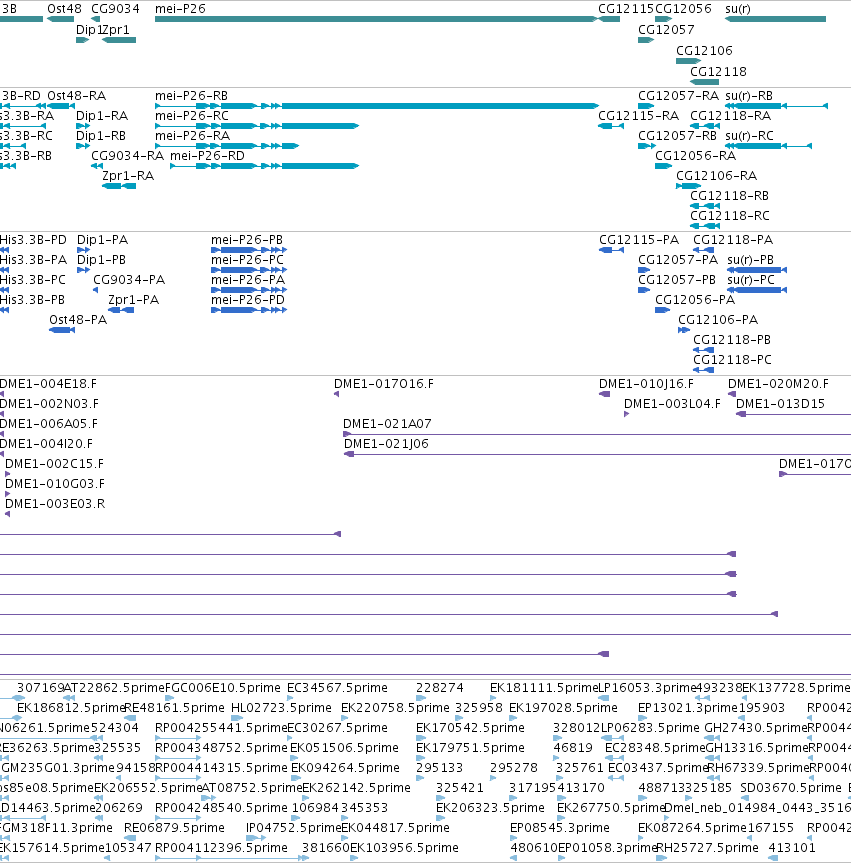
Task: Open transcript mei-P26-RC label
Action: [192, 116]
